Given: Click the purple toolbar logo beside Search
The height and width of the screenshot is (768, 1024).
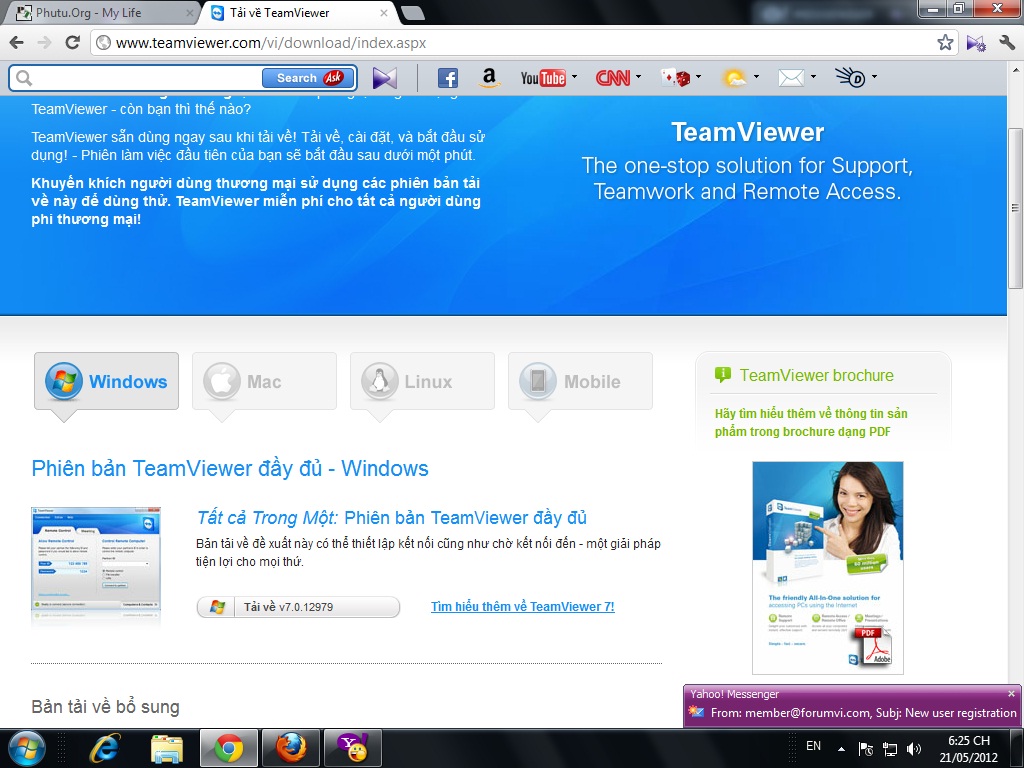Looking at the screenshot, I should (x=385, y=78).
